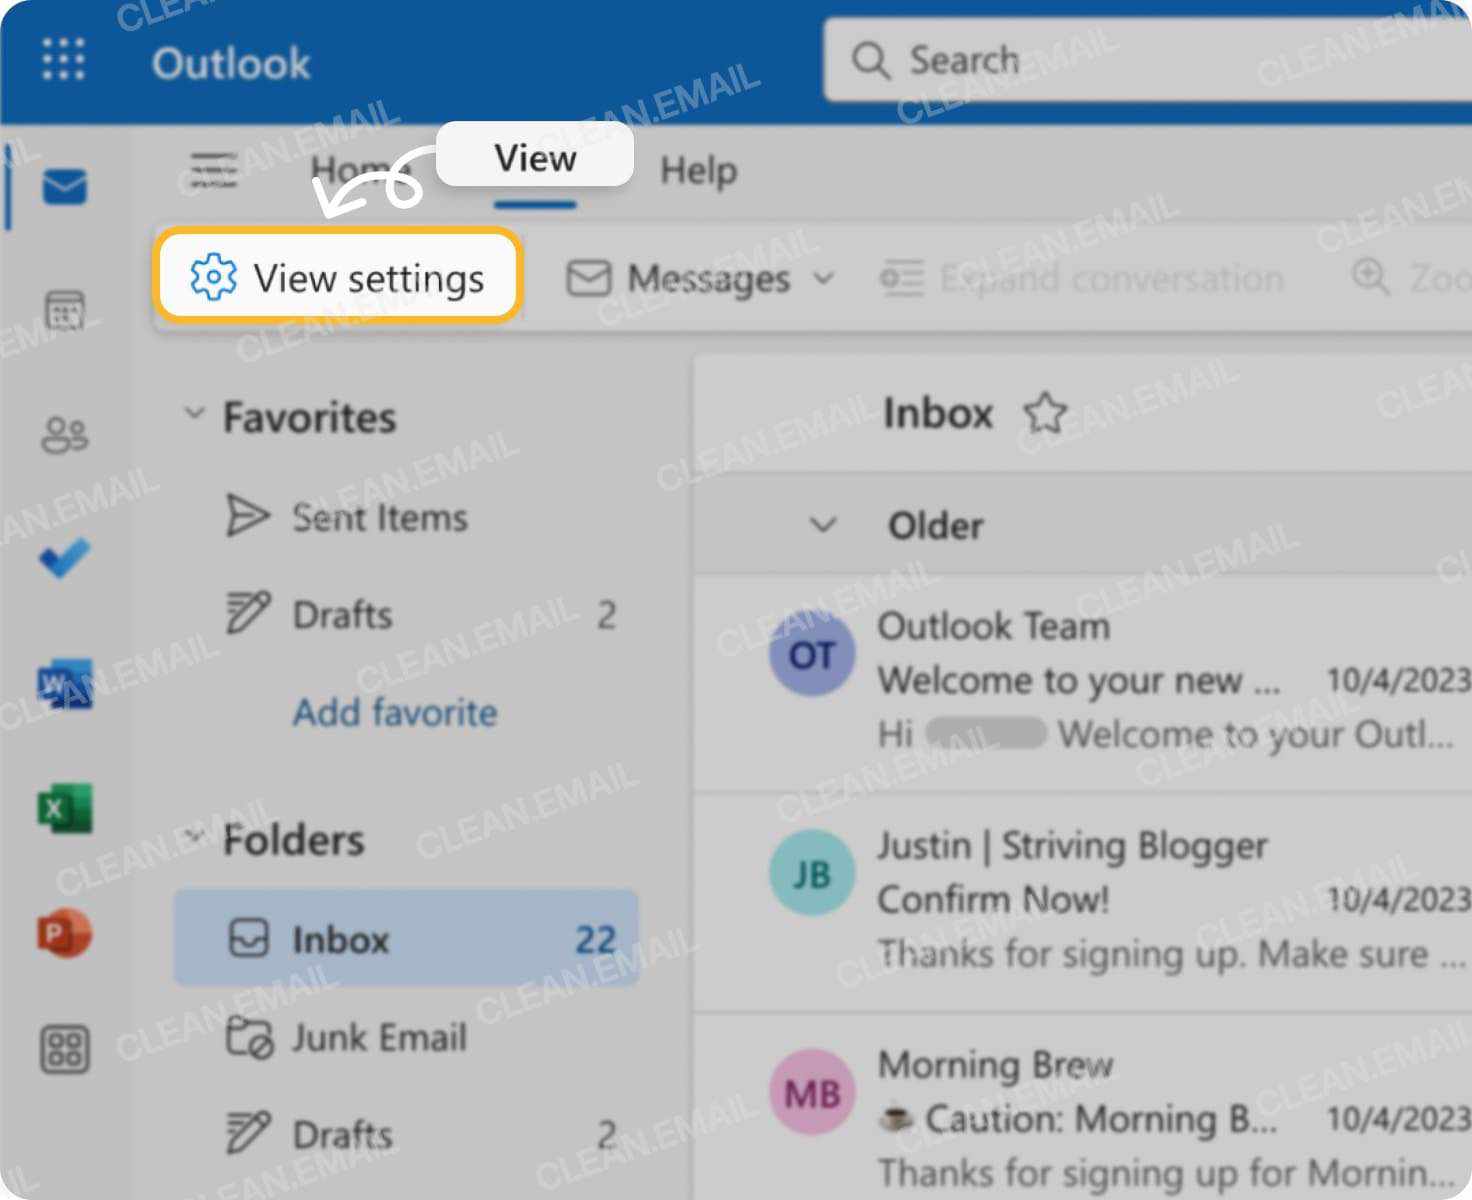Open the Messages dropdown
The image size is (1472, 1200).
[x=823, y=279]
